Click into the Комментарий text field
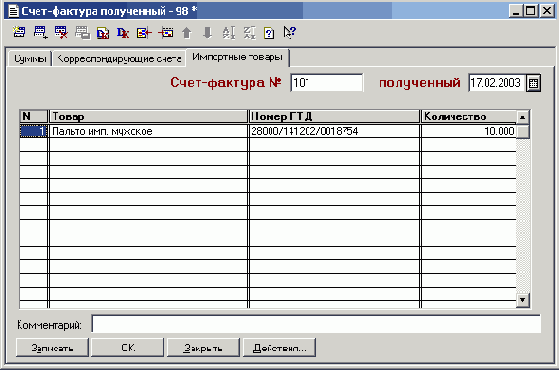Image resolution: width=559 pixels, height=370 pixels. click(x=316, y=324)
